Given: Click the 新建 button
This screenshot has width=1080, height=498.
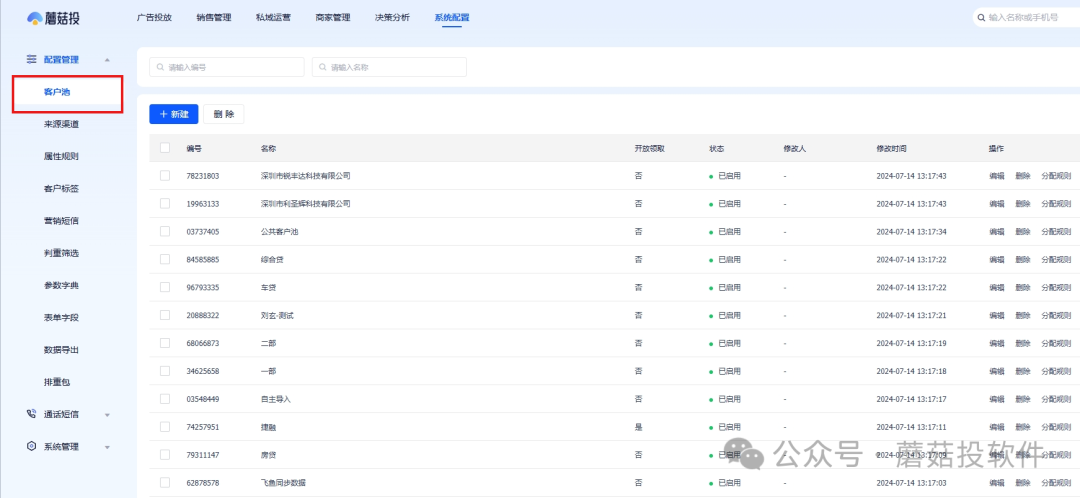Looking at the screenshot, I should click(173, 114).
